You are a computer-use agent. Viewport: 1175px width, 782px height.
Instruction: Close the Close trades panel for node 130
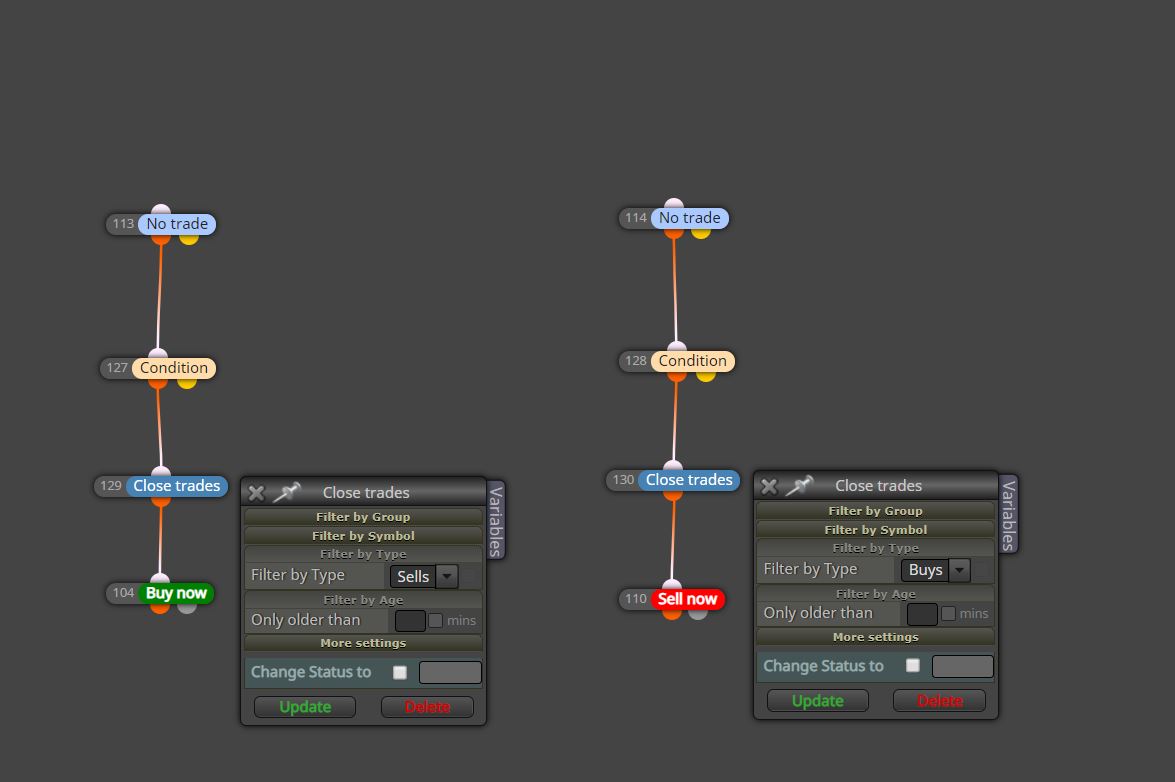(769, 487)
